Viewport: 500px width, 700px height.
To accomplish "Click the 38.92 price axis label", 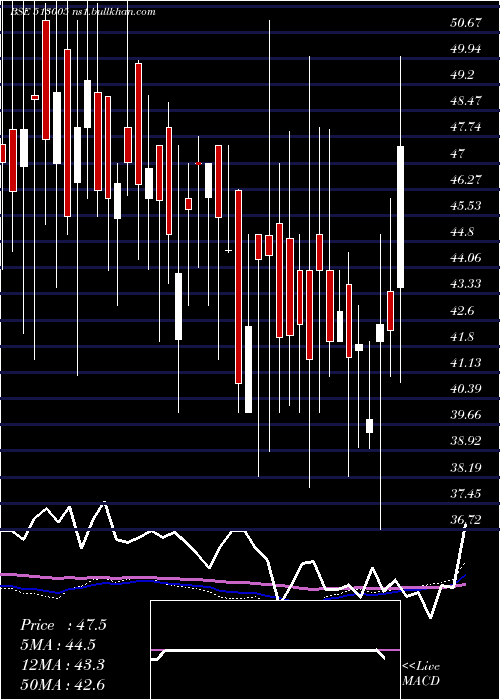I will [466, 441].
